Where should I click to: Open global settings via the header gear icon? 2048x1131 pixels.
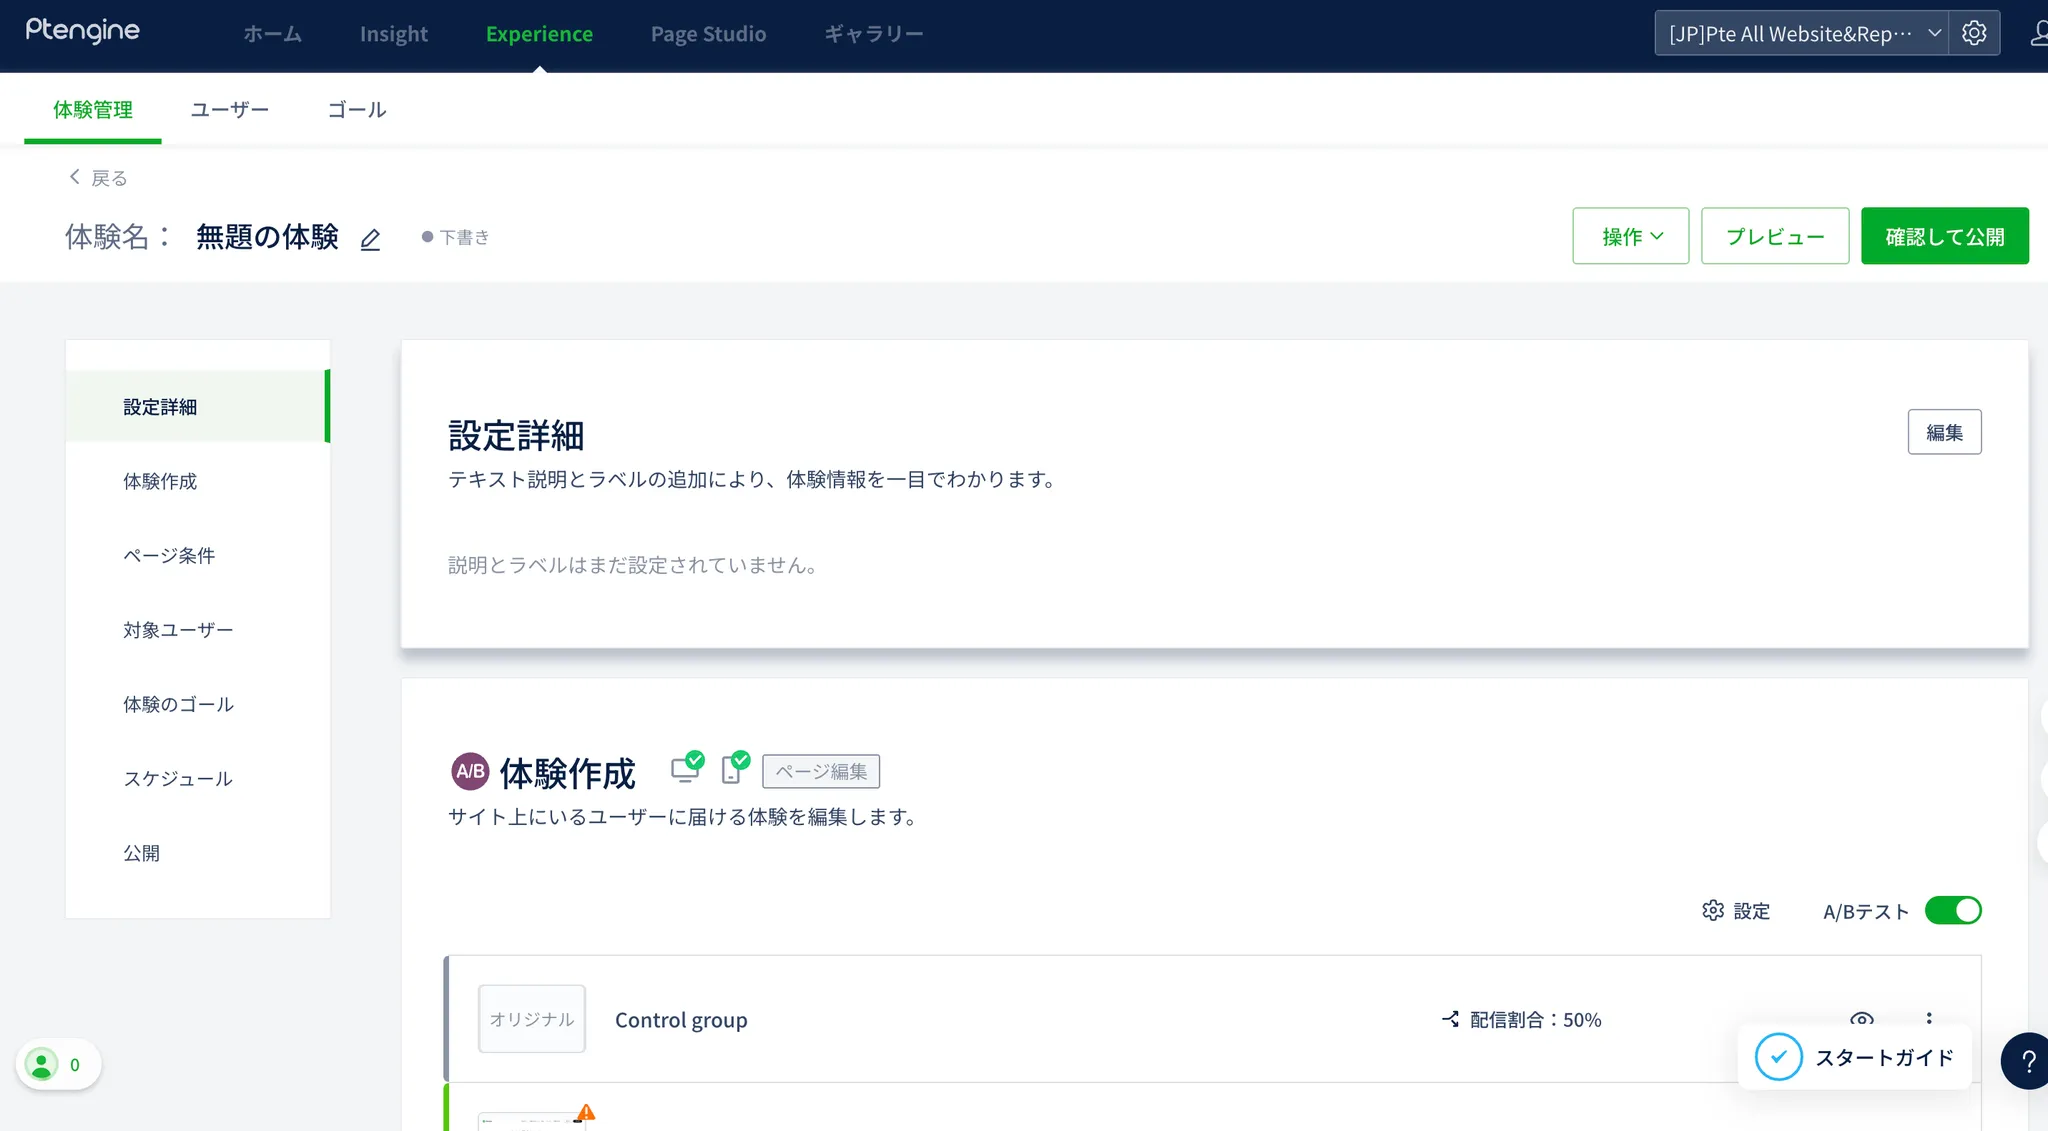coord(1974,33)
